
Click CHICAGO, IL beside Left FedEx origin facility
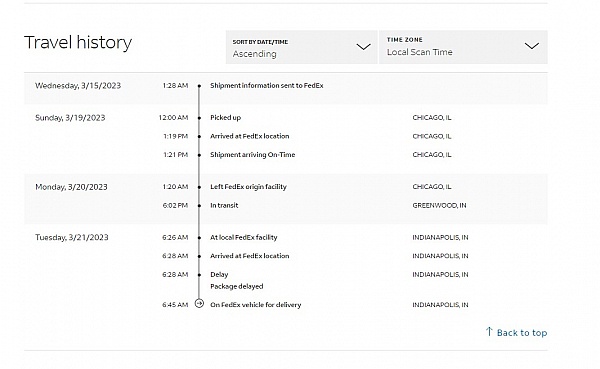tap(432, 187)
